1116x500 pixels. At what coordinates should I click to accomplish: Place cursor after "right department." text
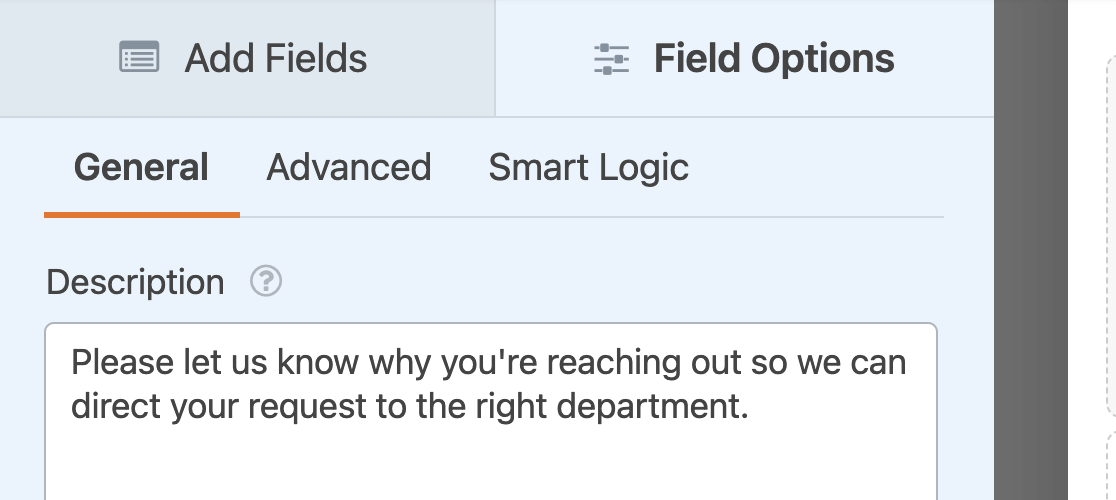click(750, 408)
